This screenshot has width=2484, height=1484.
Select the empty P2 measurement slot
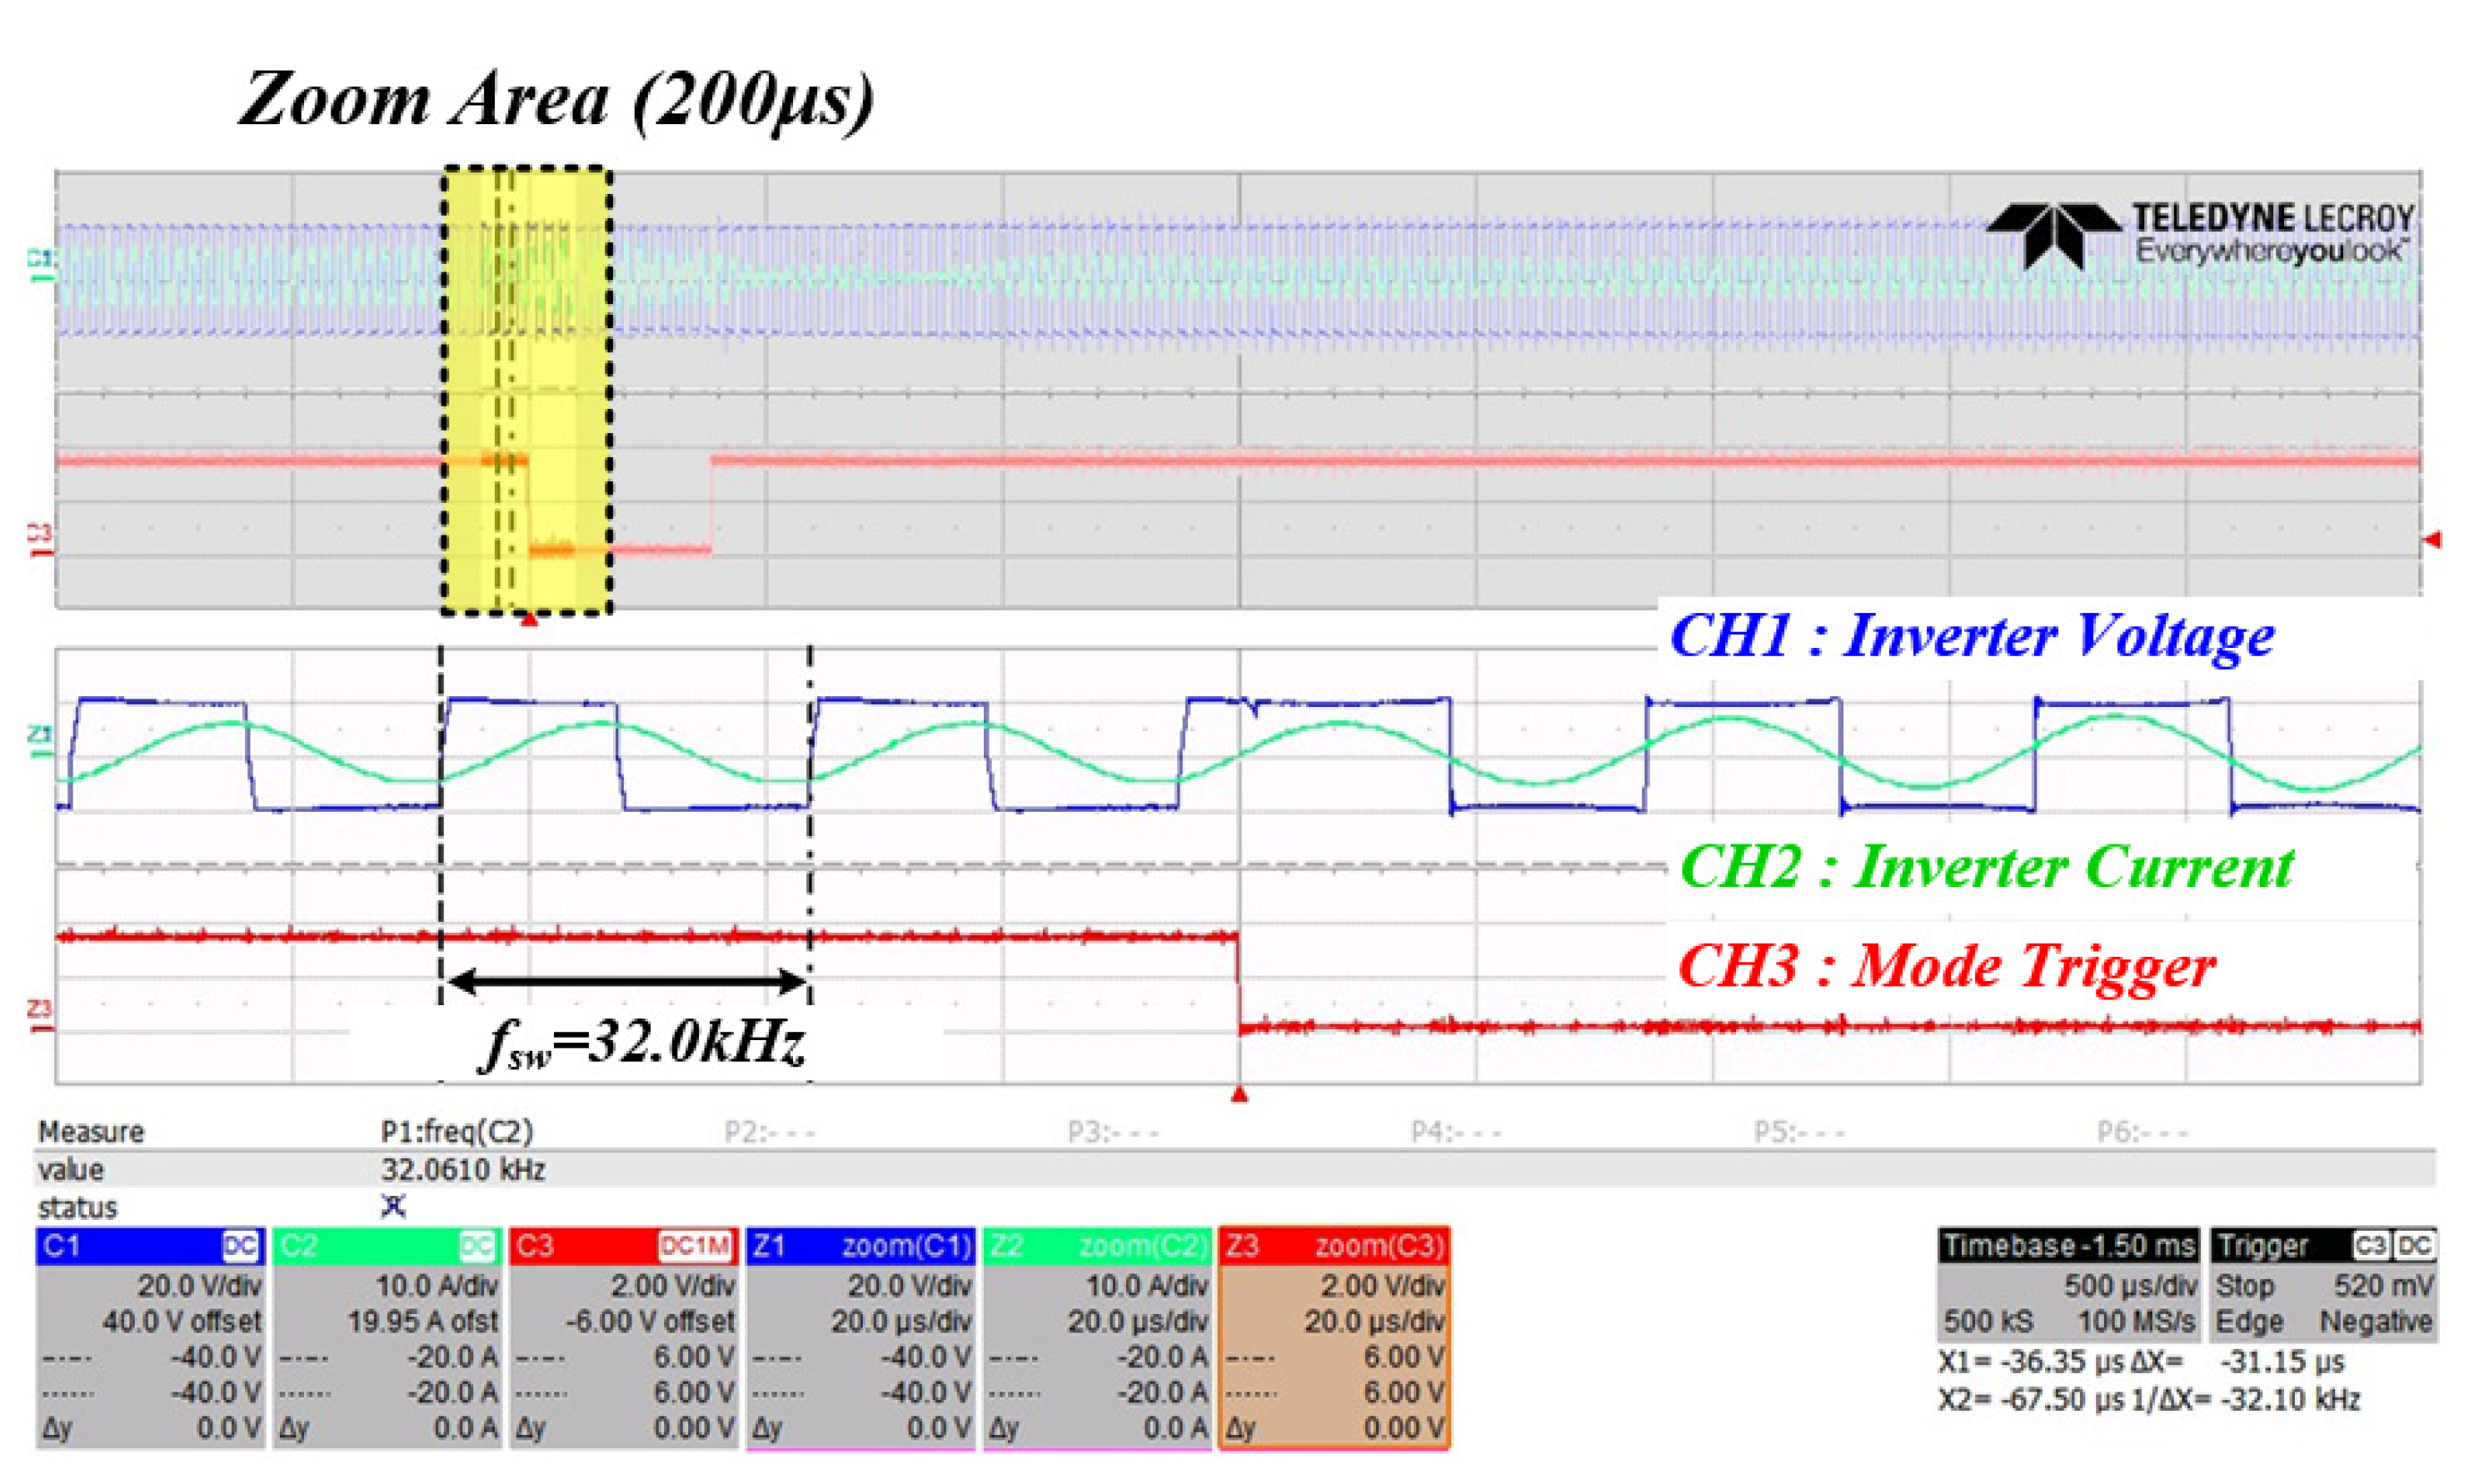[769, 1132]
